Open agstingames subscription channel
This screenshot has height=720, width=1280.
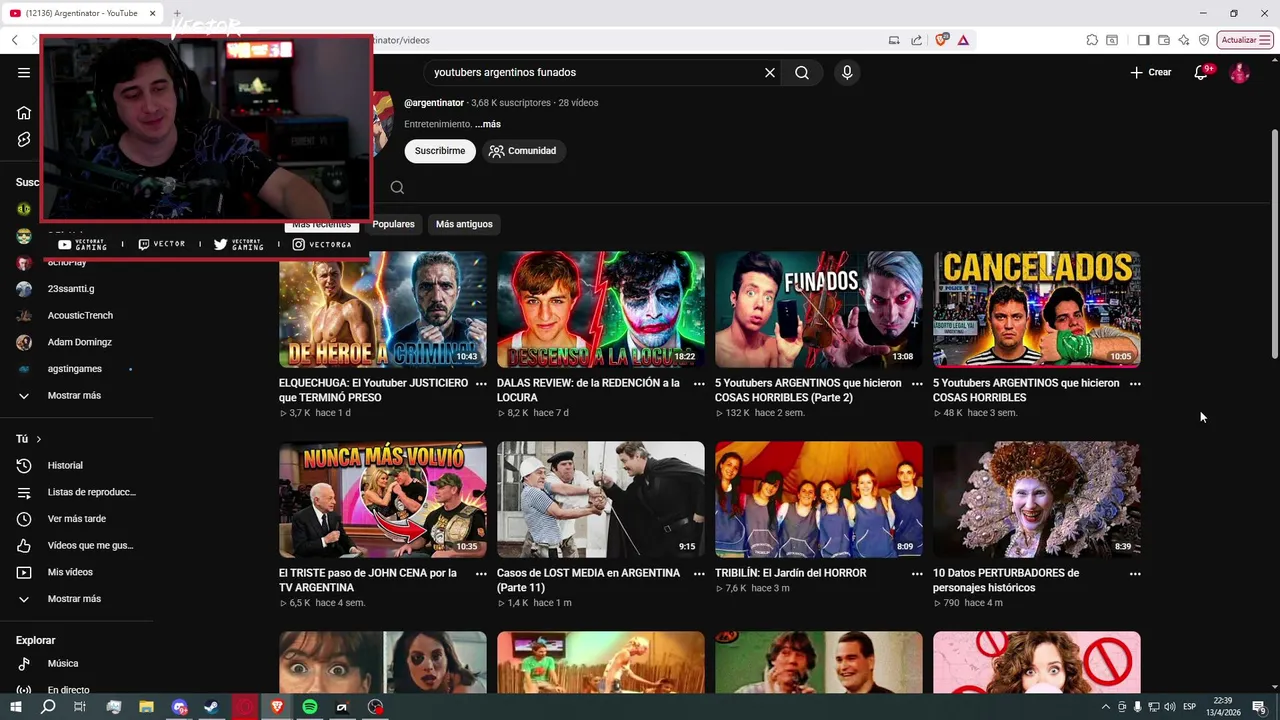pos(77,369)
